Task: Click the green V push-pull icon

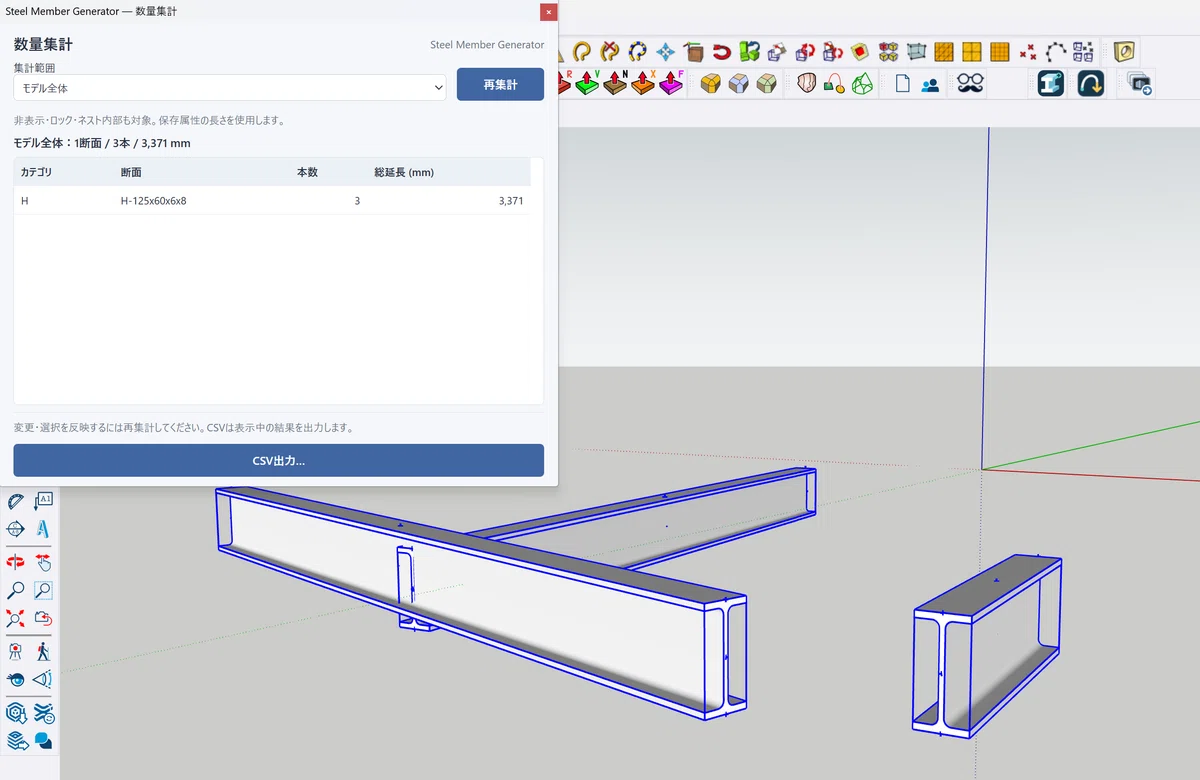Action: [x=589, y=84]
